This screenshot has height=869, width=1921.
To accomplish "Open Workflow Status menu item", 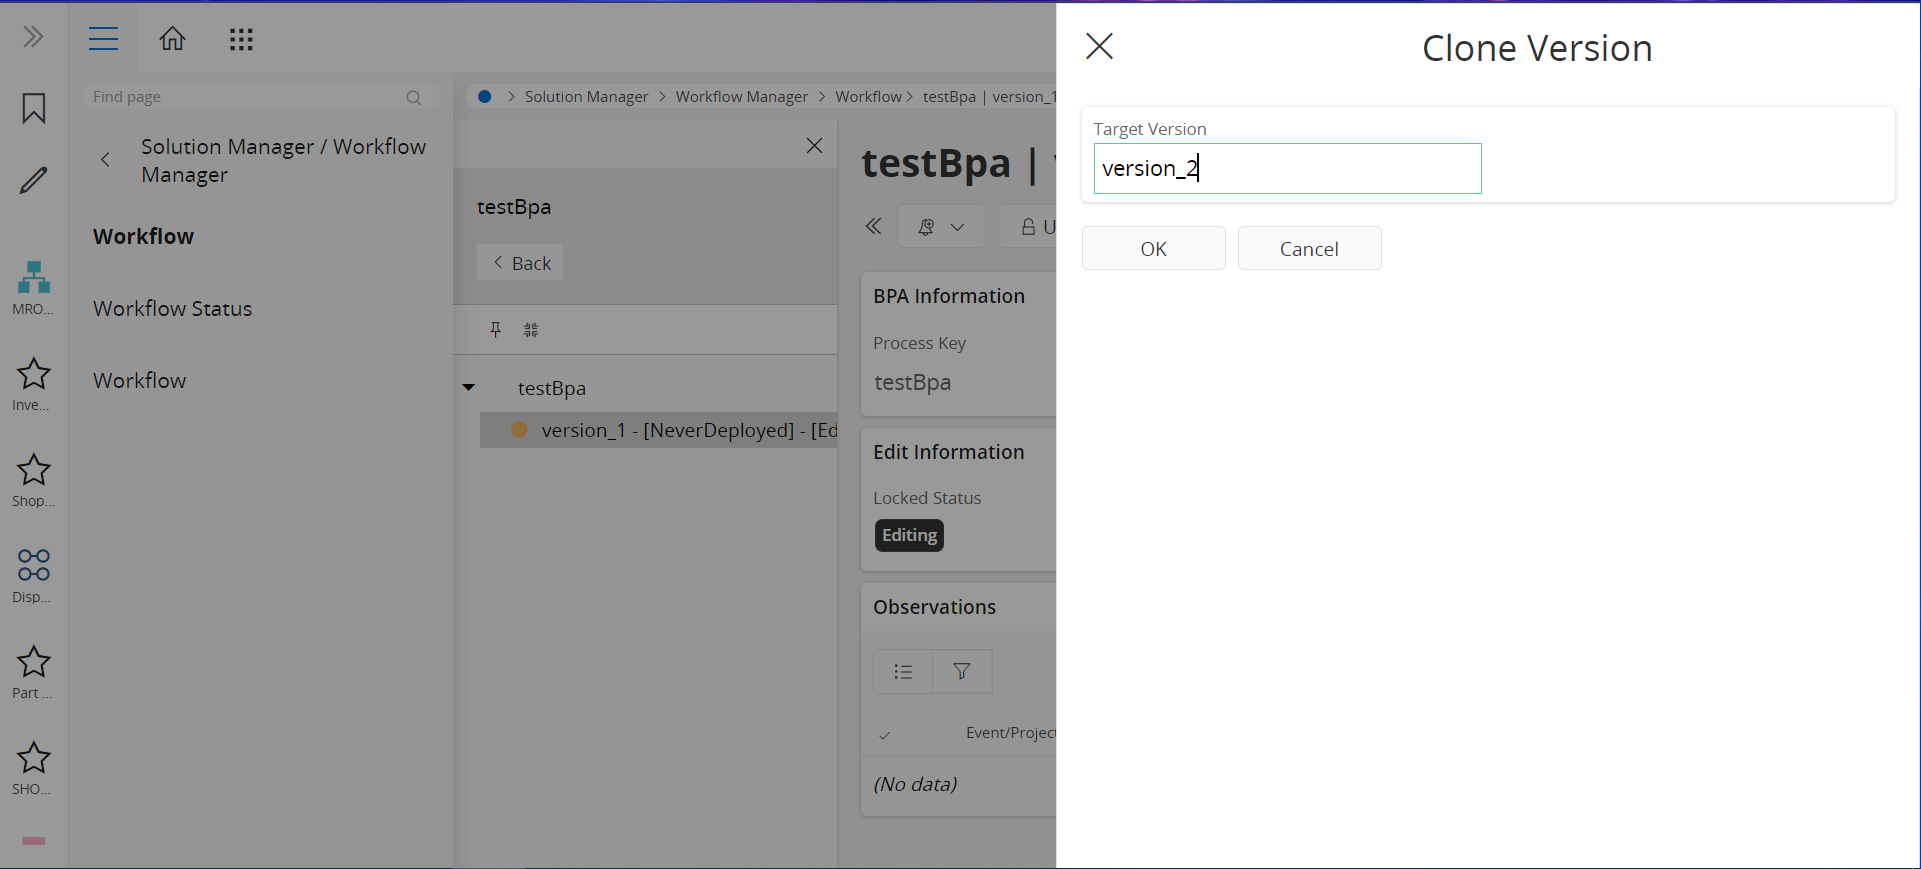I will tap(172, 309).
